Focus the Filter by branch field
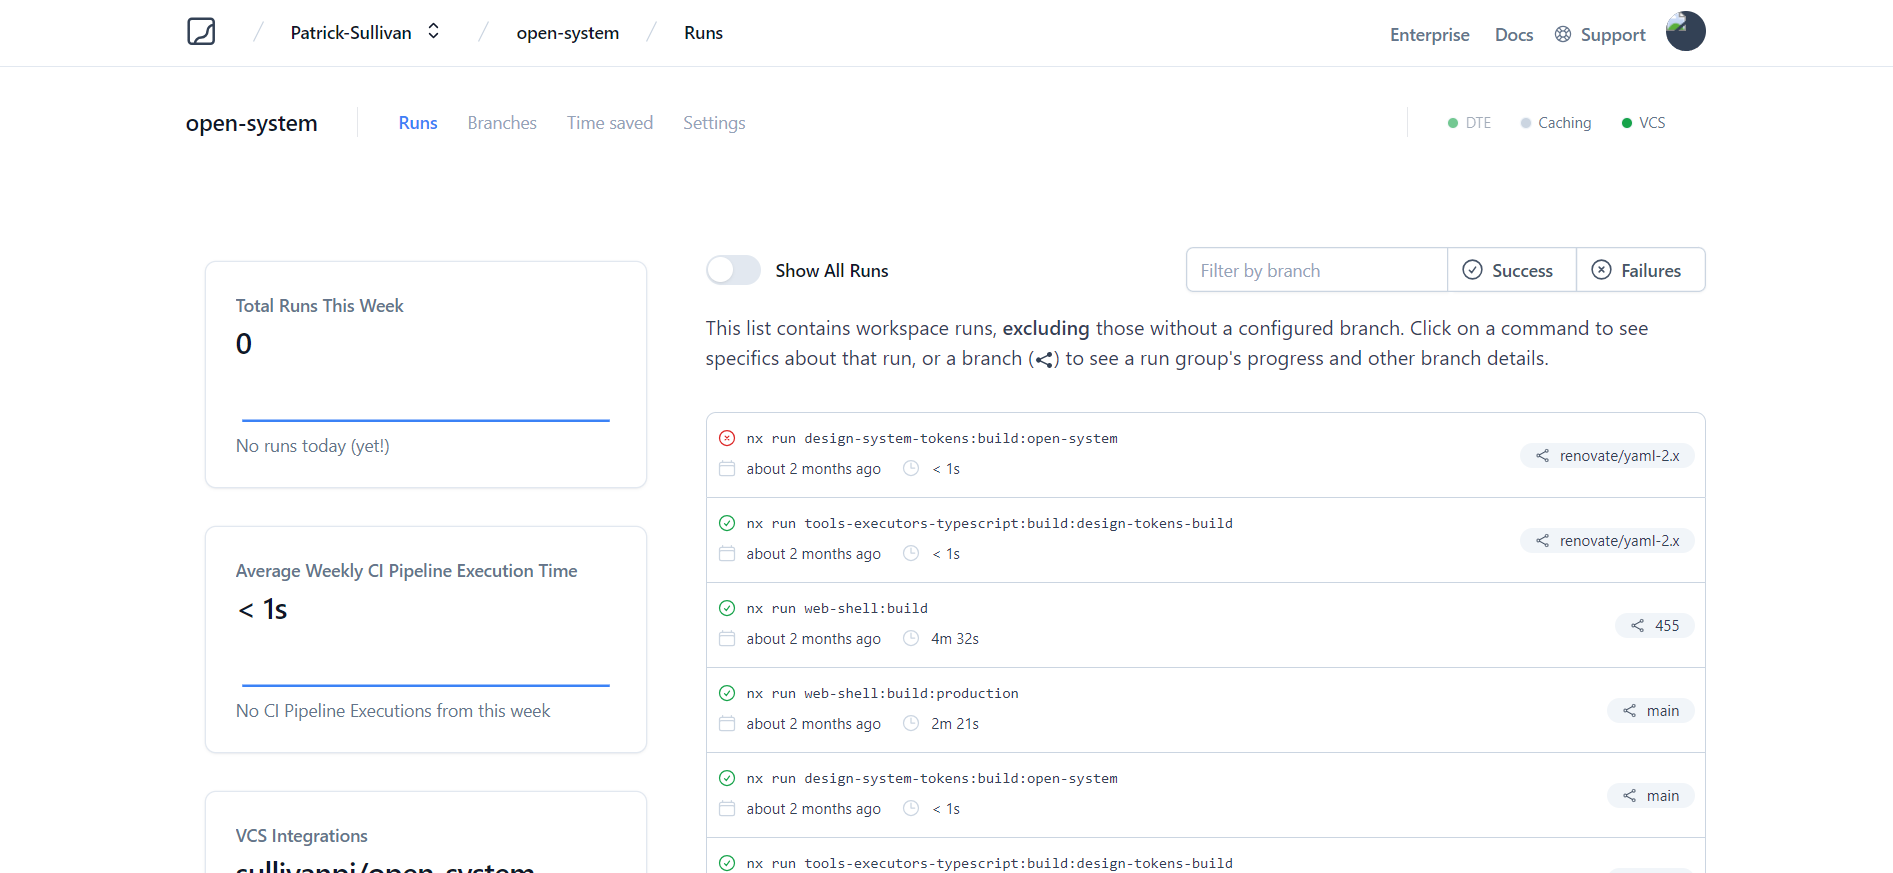This screenshot has height=873, width=1893. [x=1316, y=270]
